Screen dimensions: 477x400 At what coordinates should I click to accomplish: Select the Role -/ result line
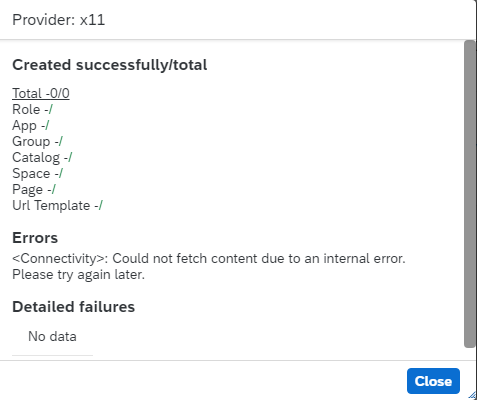(x=32, y=109)
